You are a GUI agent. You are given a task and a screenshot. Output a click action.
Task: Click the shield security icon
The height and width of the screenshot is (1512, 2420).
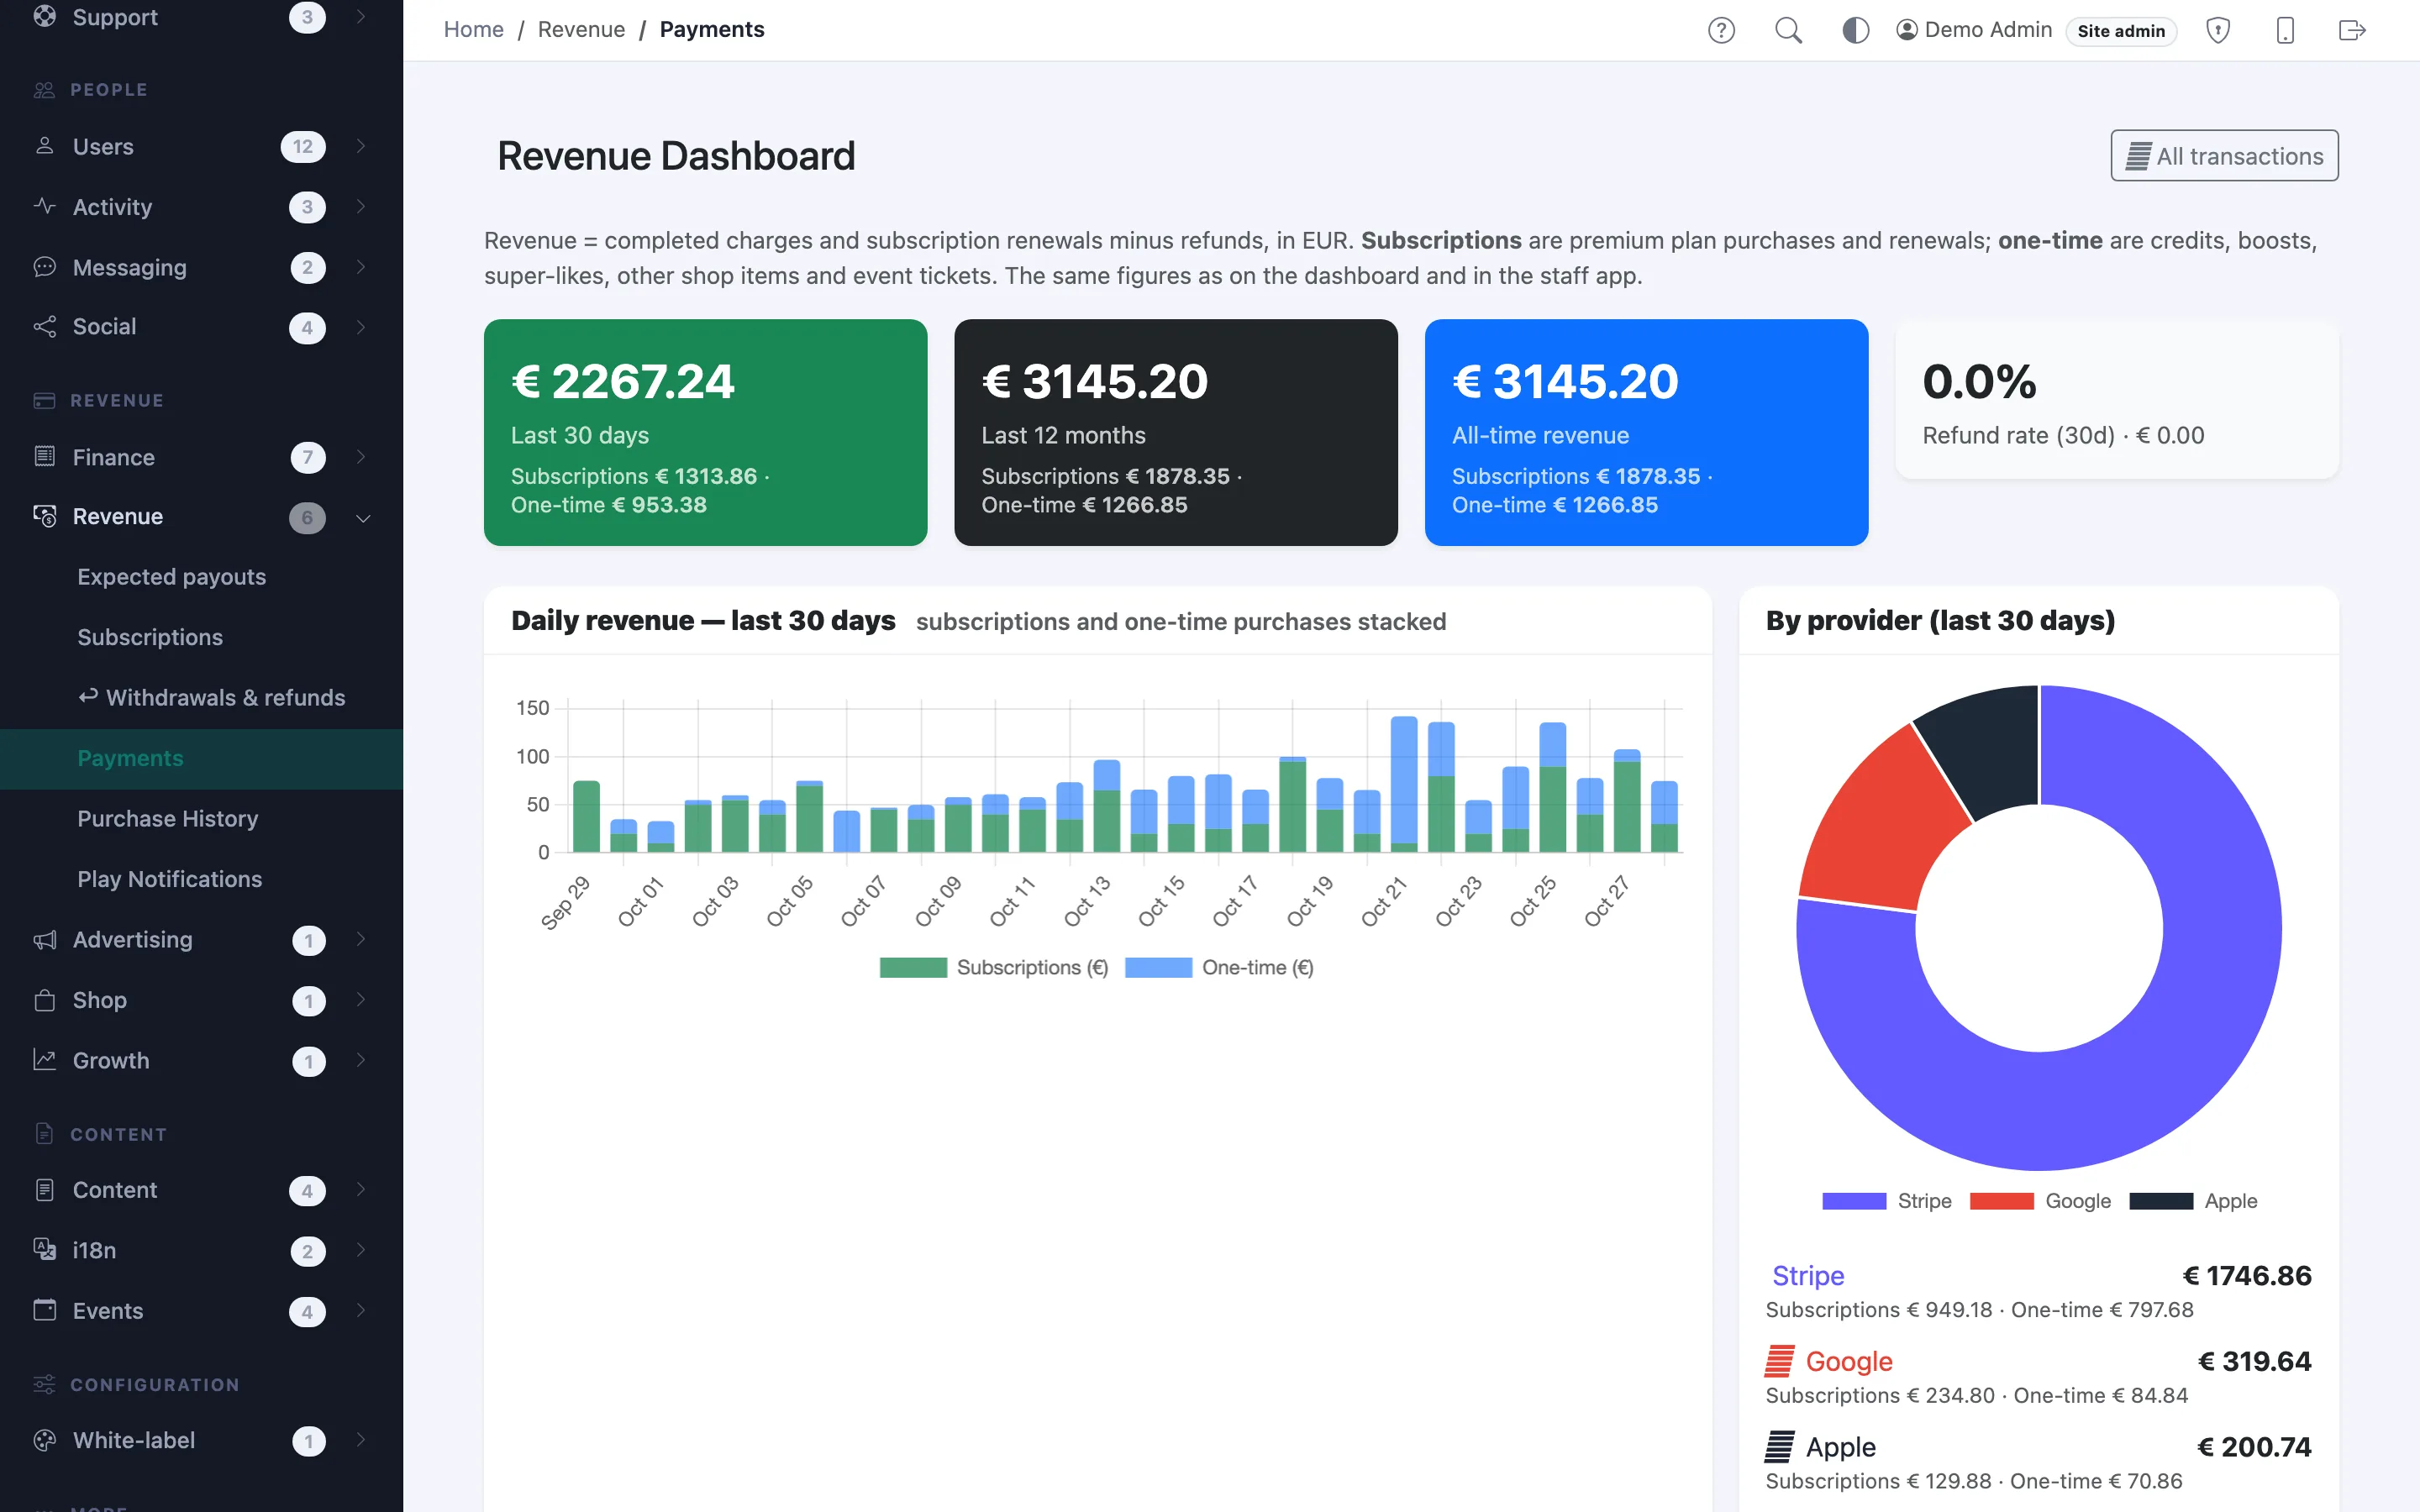[x=2218, y=30]
